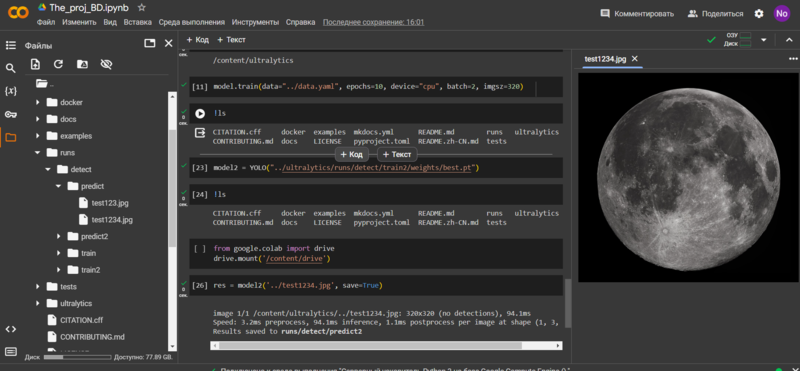This screenshot has height=371, width=800.
Task: Click the Google Drive icon beside notebook title
Action: 42,8
